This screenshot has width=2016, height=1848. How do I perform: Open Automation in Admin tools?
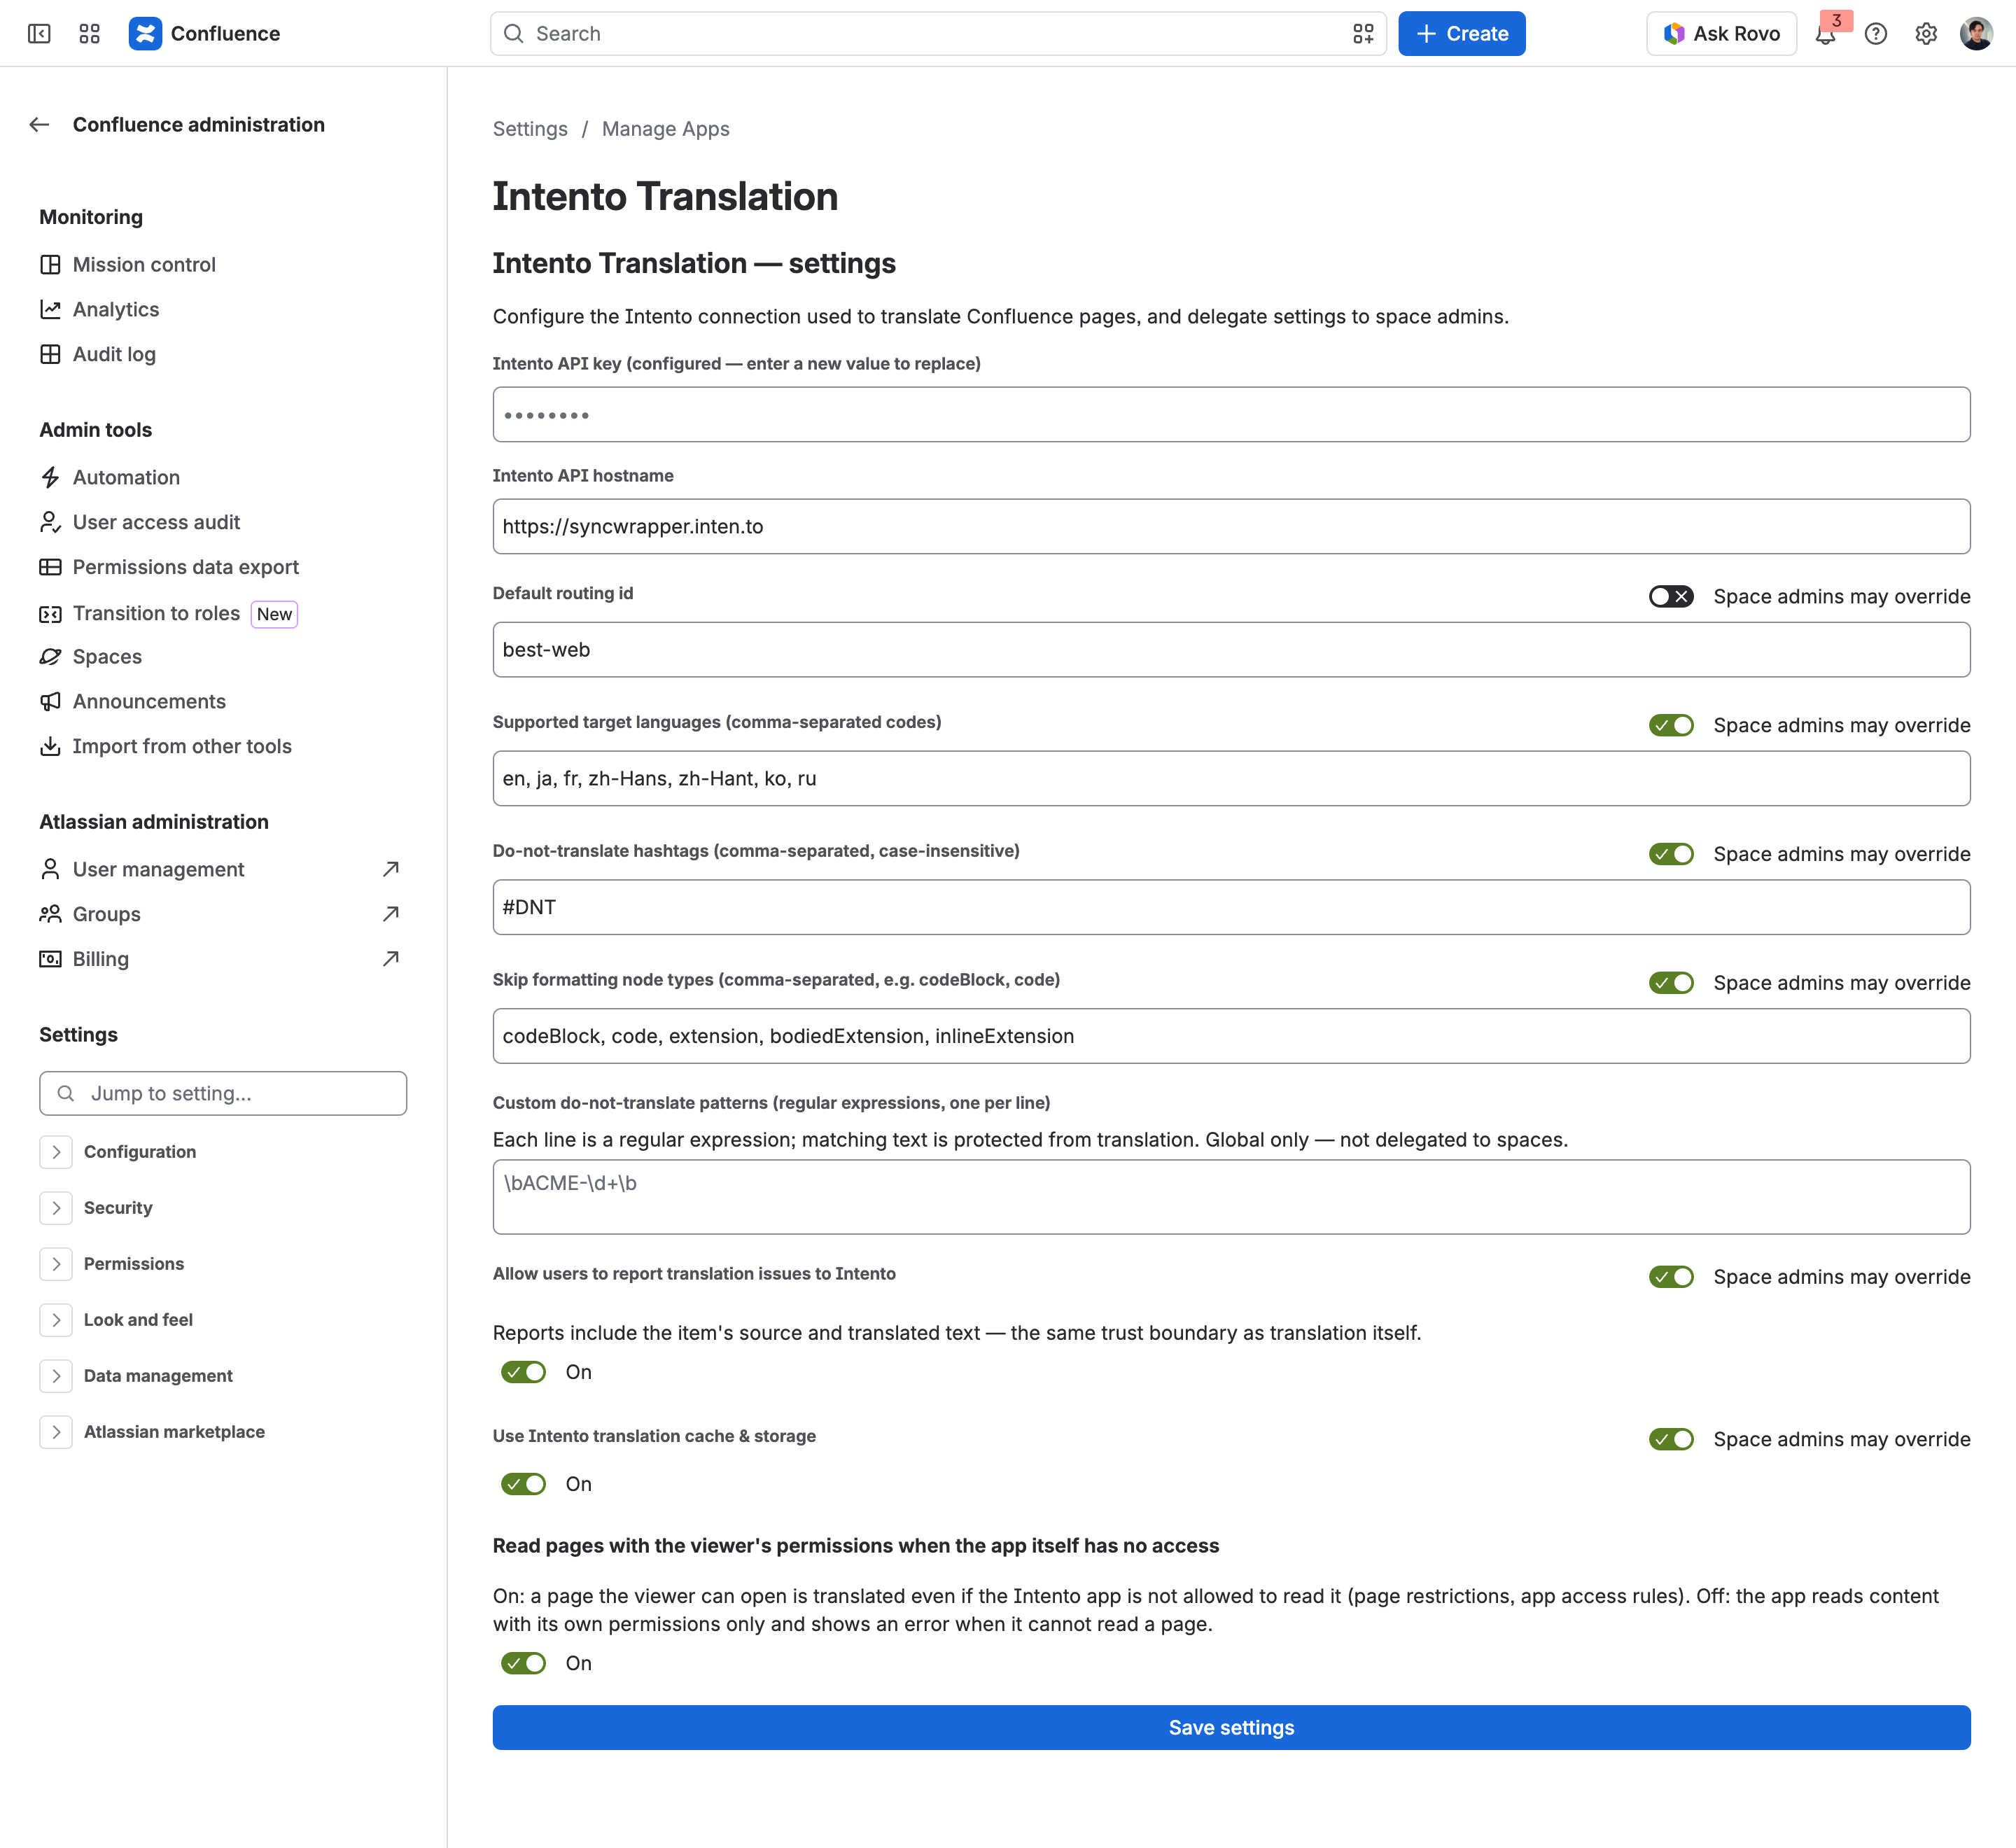coord(126,478)
